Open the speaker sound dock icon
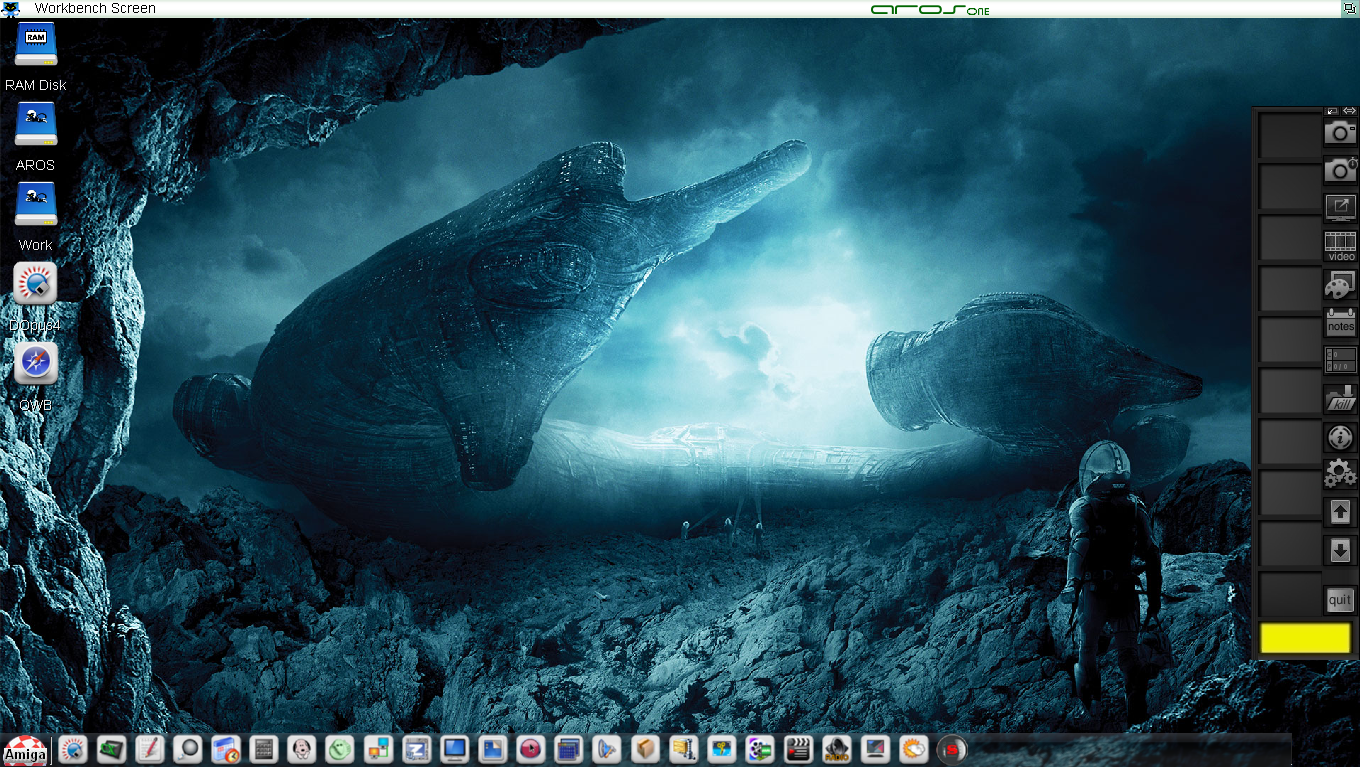The height and width of the screenshot is (767, 1360). point(606,749)
